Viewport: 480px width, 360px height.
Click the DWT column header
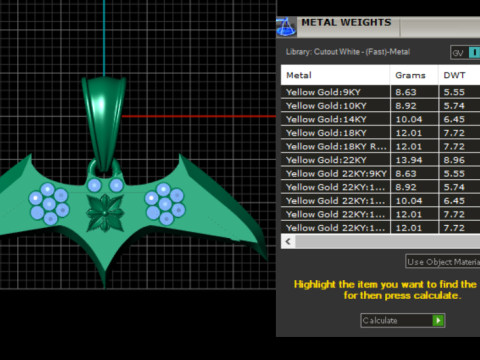(459, 75)
